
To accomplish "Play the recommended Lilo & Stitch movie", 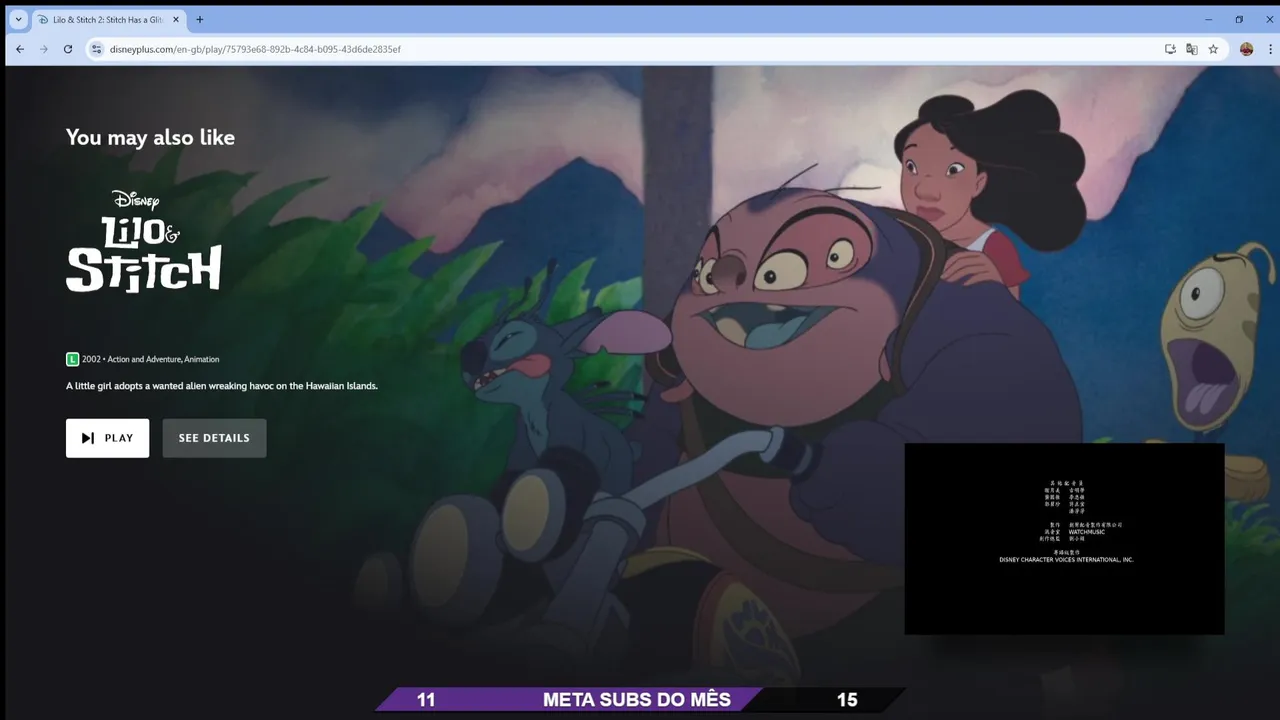I will 107,438.
